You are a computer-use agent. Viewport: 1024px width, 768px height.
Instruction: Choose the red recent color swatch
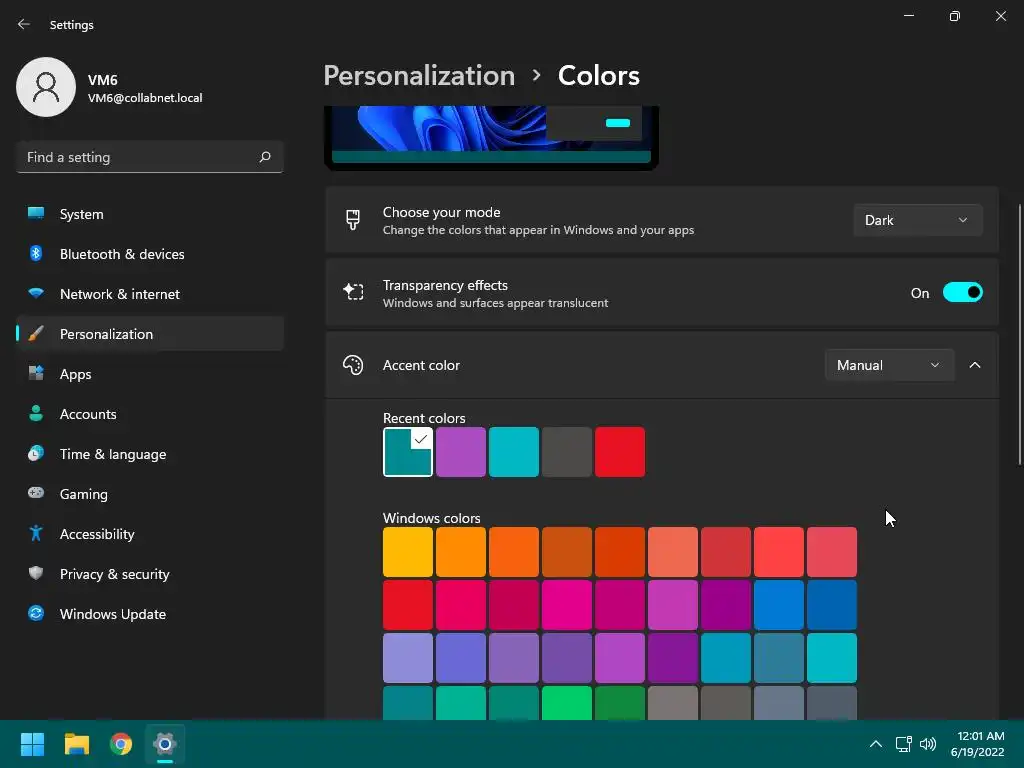click(620, 452)
